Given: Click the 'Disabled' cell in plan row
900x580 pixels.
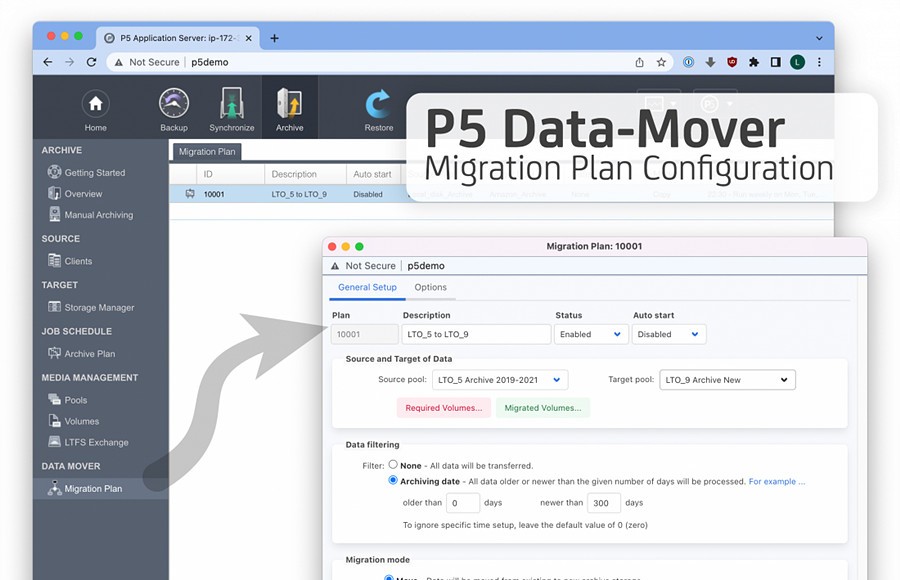Looking at the screenshot, I should click(368, 194).
